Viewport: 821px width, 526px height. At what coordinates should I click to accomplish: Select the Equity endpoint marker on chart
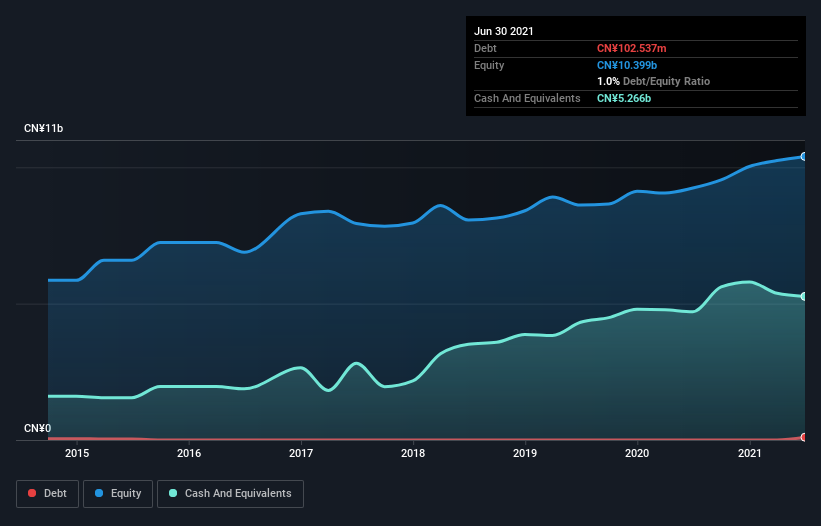click(x=803, y=156)
